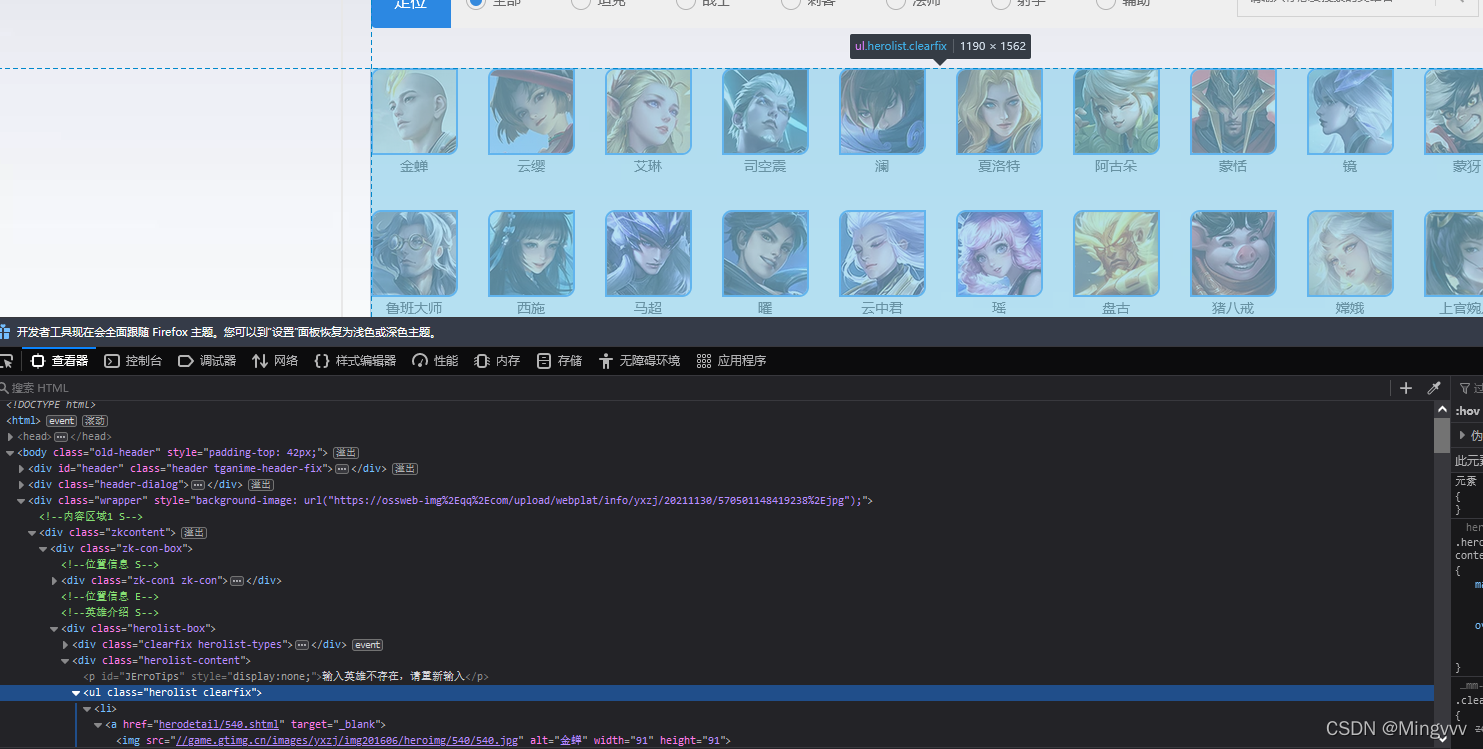Click the 搜索 HTML search field

point(694,388)
